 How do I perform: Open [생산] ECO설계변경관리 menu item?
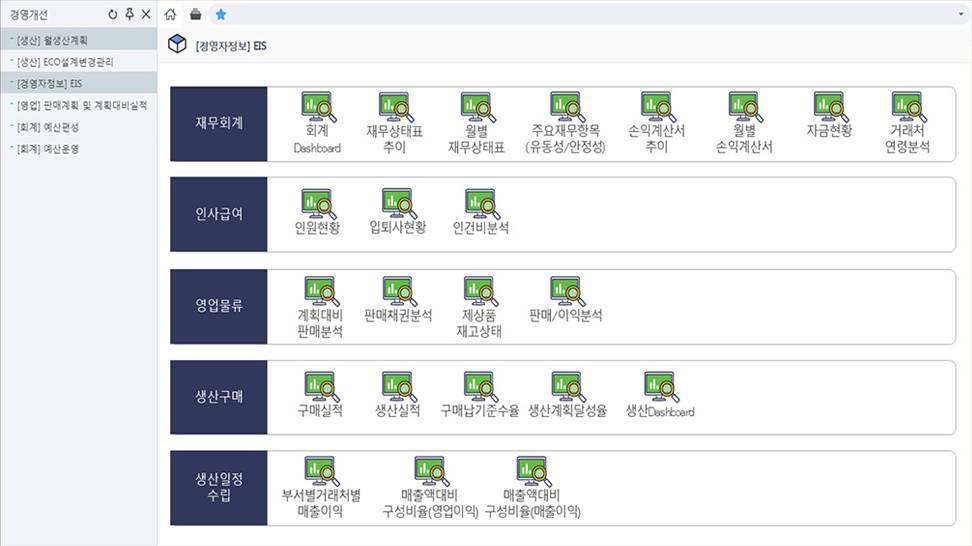point(64,61)
